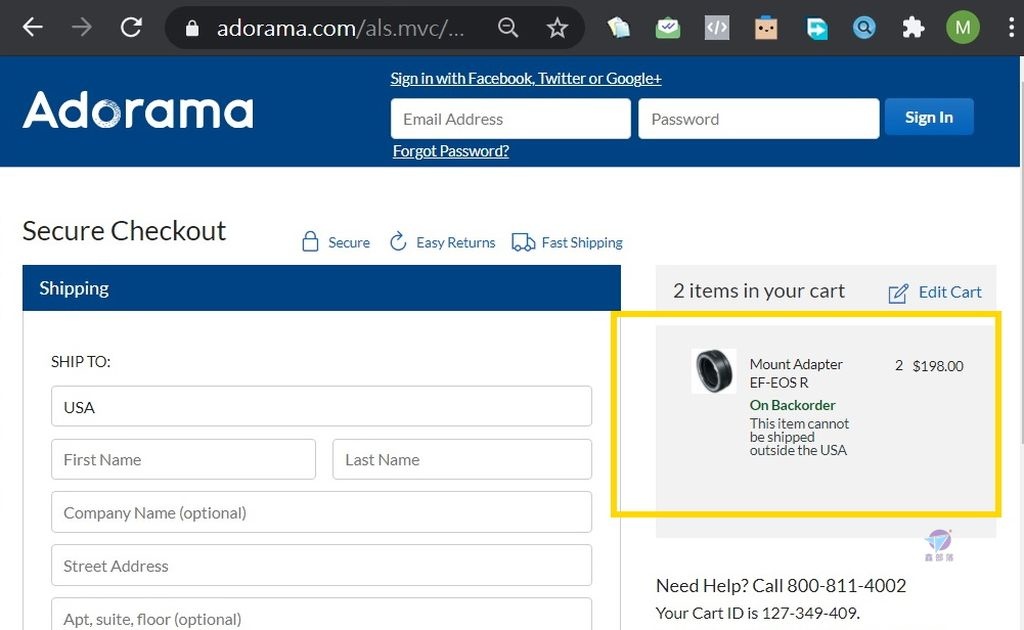This screenshot has width=1024, height=630.
Task: Click the Fast Shipping label
Action: point(582,242)
